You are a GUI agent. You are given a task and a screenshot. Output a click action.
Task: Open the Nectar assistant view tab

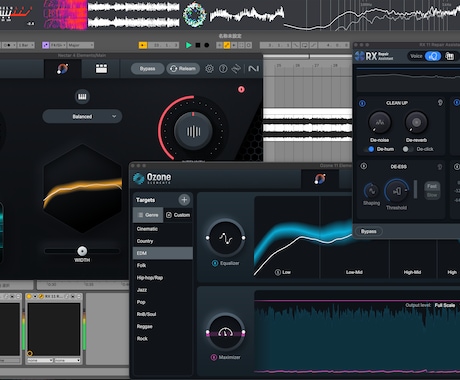tap(63, 69)
